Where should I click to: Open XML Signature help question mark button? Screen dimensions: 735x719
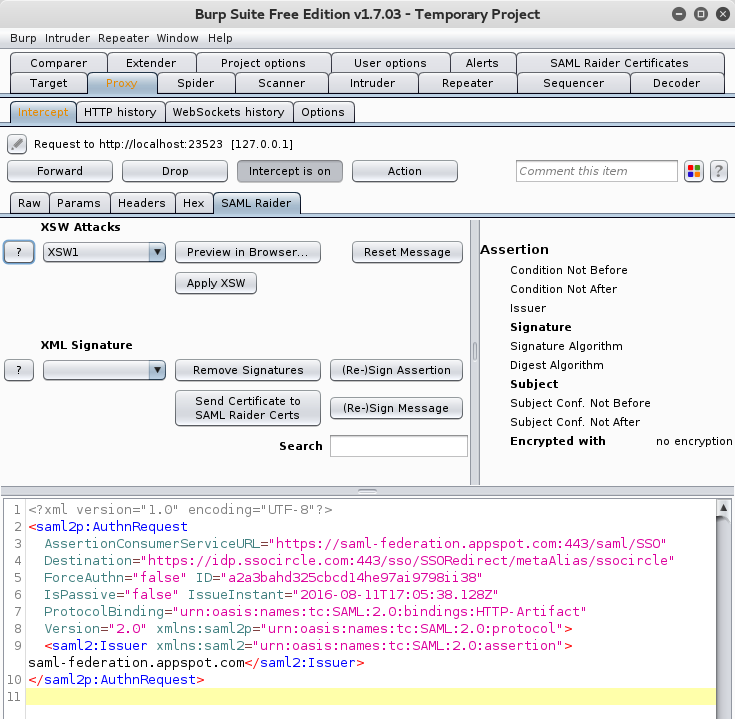click(19, 370)
